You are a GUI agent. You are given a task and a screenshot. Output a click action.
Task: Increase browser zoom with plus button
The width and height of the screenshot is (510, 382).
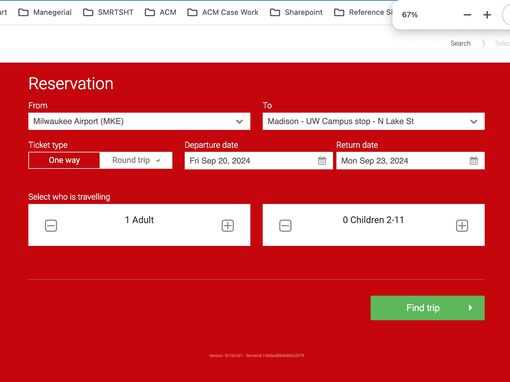click(x=487, y=15)
